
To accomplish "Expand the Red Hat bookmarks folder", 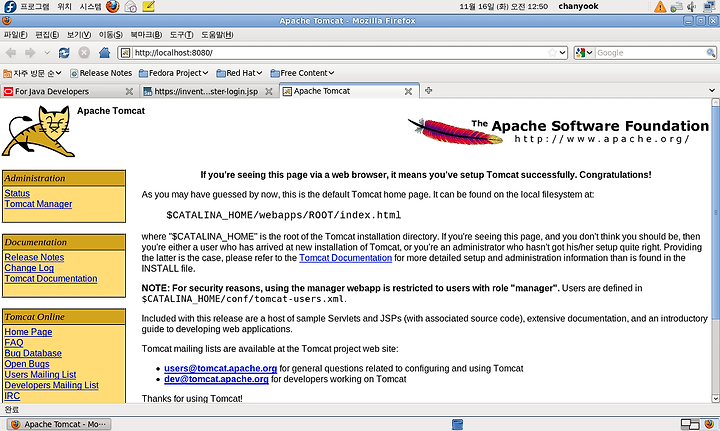I will point(239,73).
